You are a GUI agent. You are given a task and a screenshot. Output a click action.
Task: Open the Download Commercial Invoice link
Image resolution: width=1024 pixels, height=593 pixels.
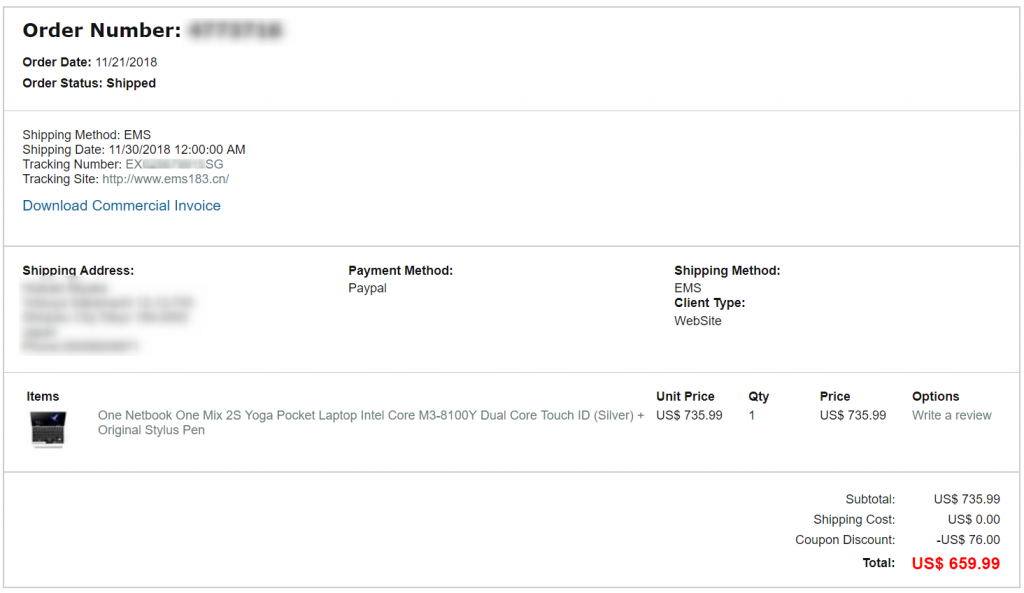(122, 206)
